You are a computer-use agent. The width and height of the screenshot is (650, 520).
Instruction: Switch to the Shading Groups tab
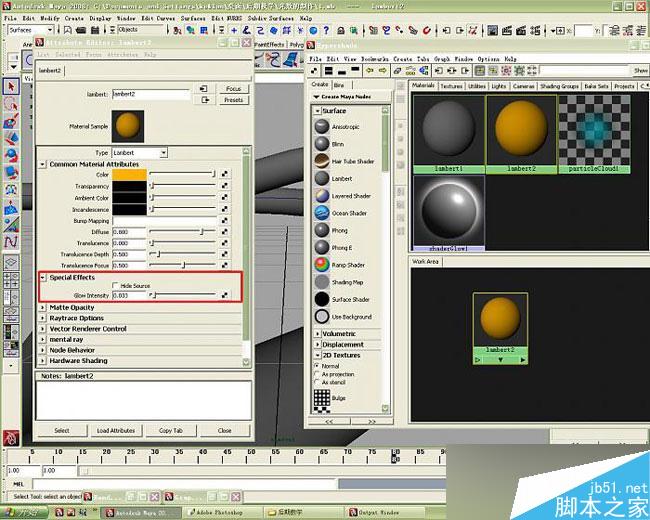pos(559,86)
